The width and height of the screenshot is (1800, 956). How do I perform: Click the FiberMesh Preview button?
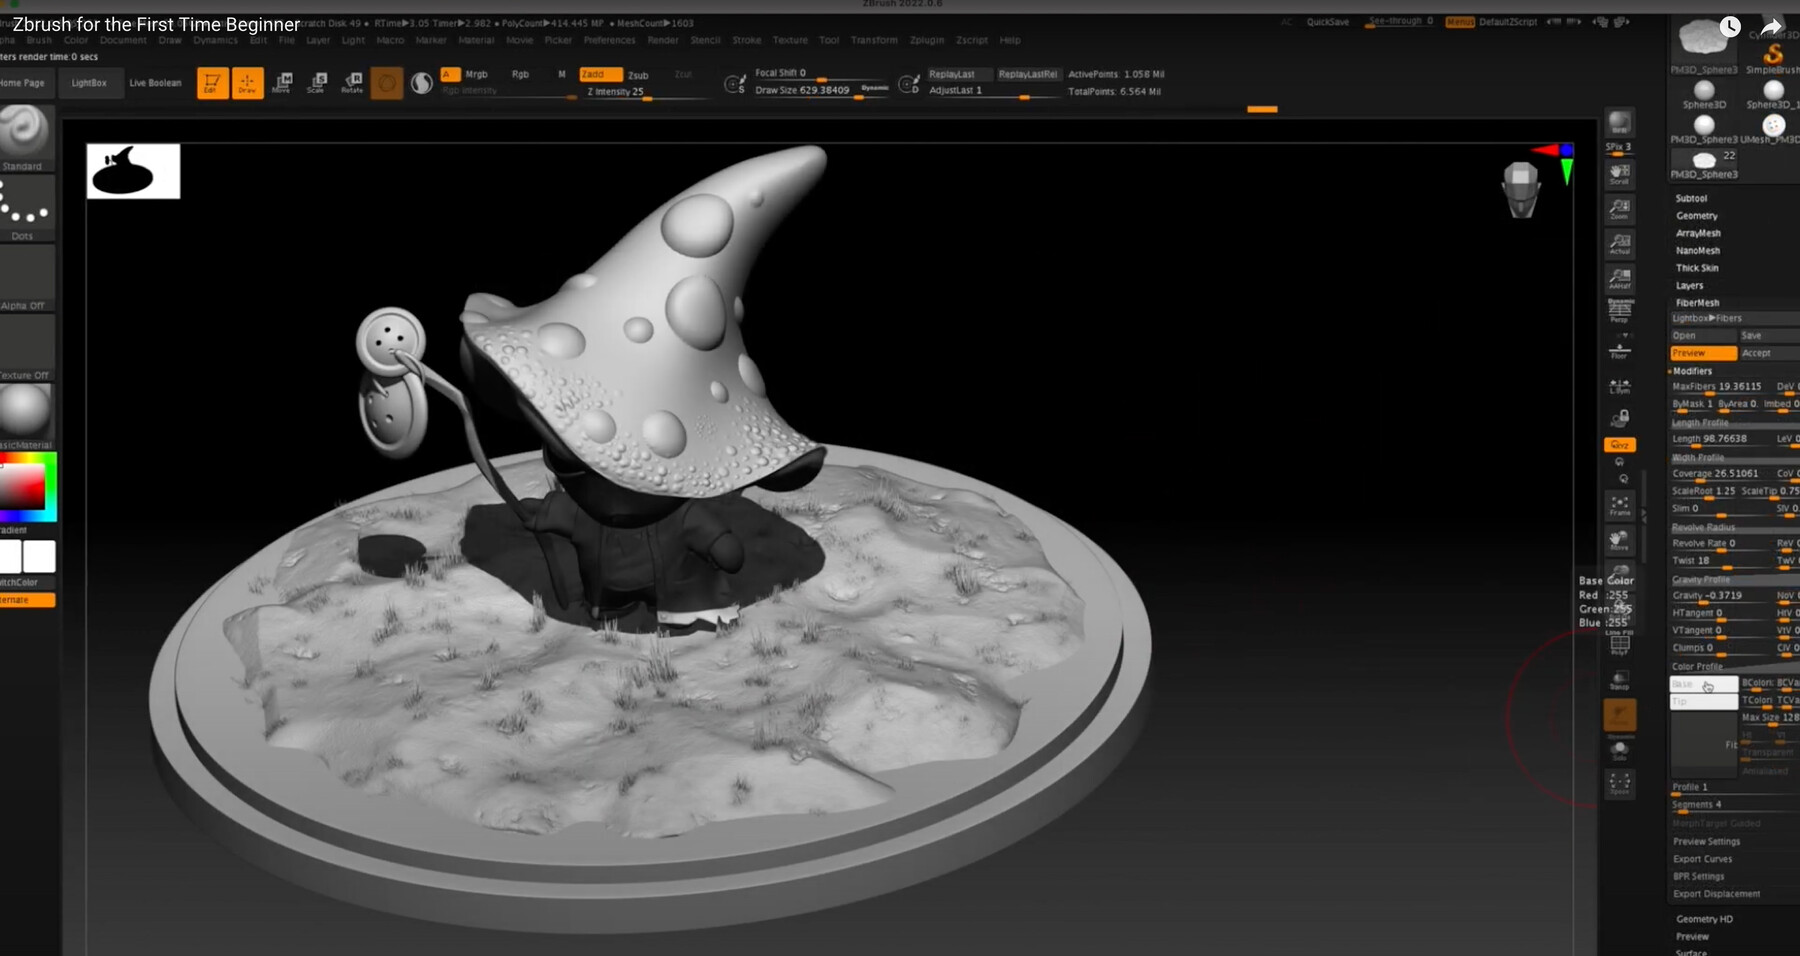coord(1704,353)
